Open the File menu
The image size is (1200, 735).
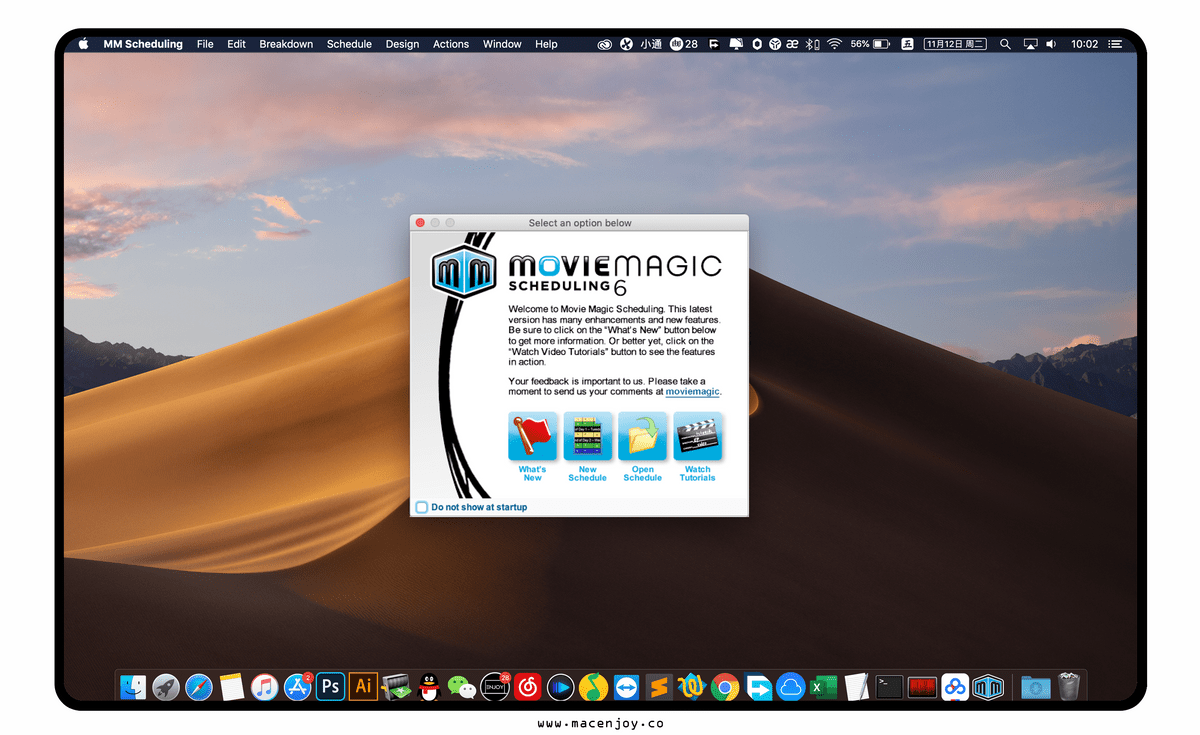point(205,44)
